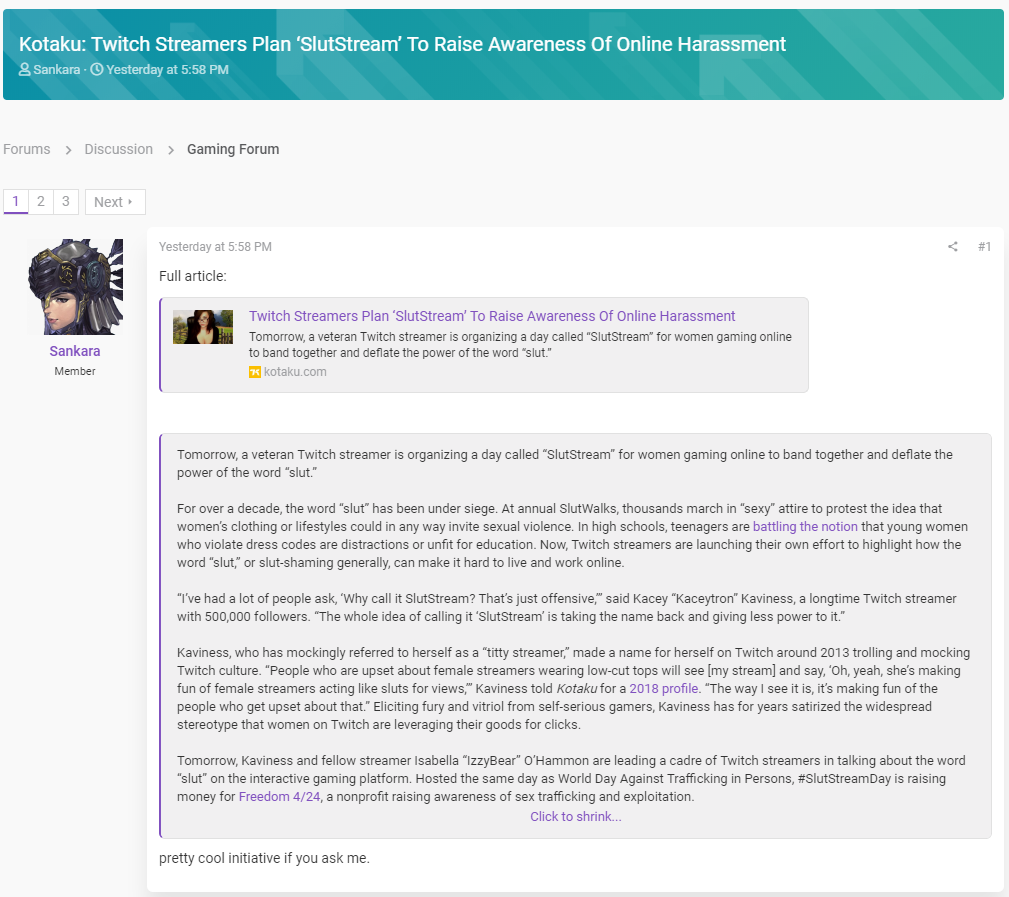The width and height of the screenshot is (1009, 897).
Task: Click header timestamp Yesterday at 5:58 PM
Action: coord(167,69)
